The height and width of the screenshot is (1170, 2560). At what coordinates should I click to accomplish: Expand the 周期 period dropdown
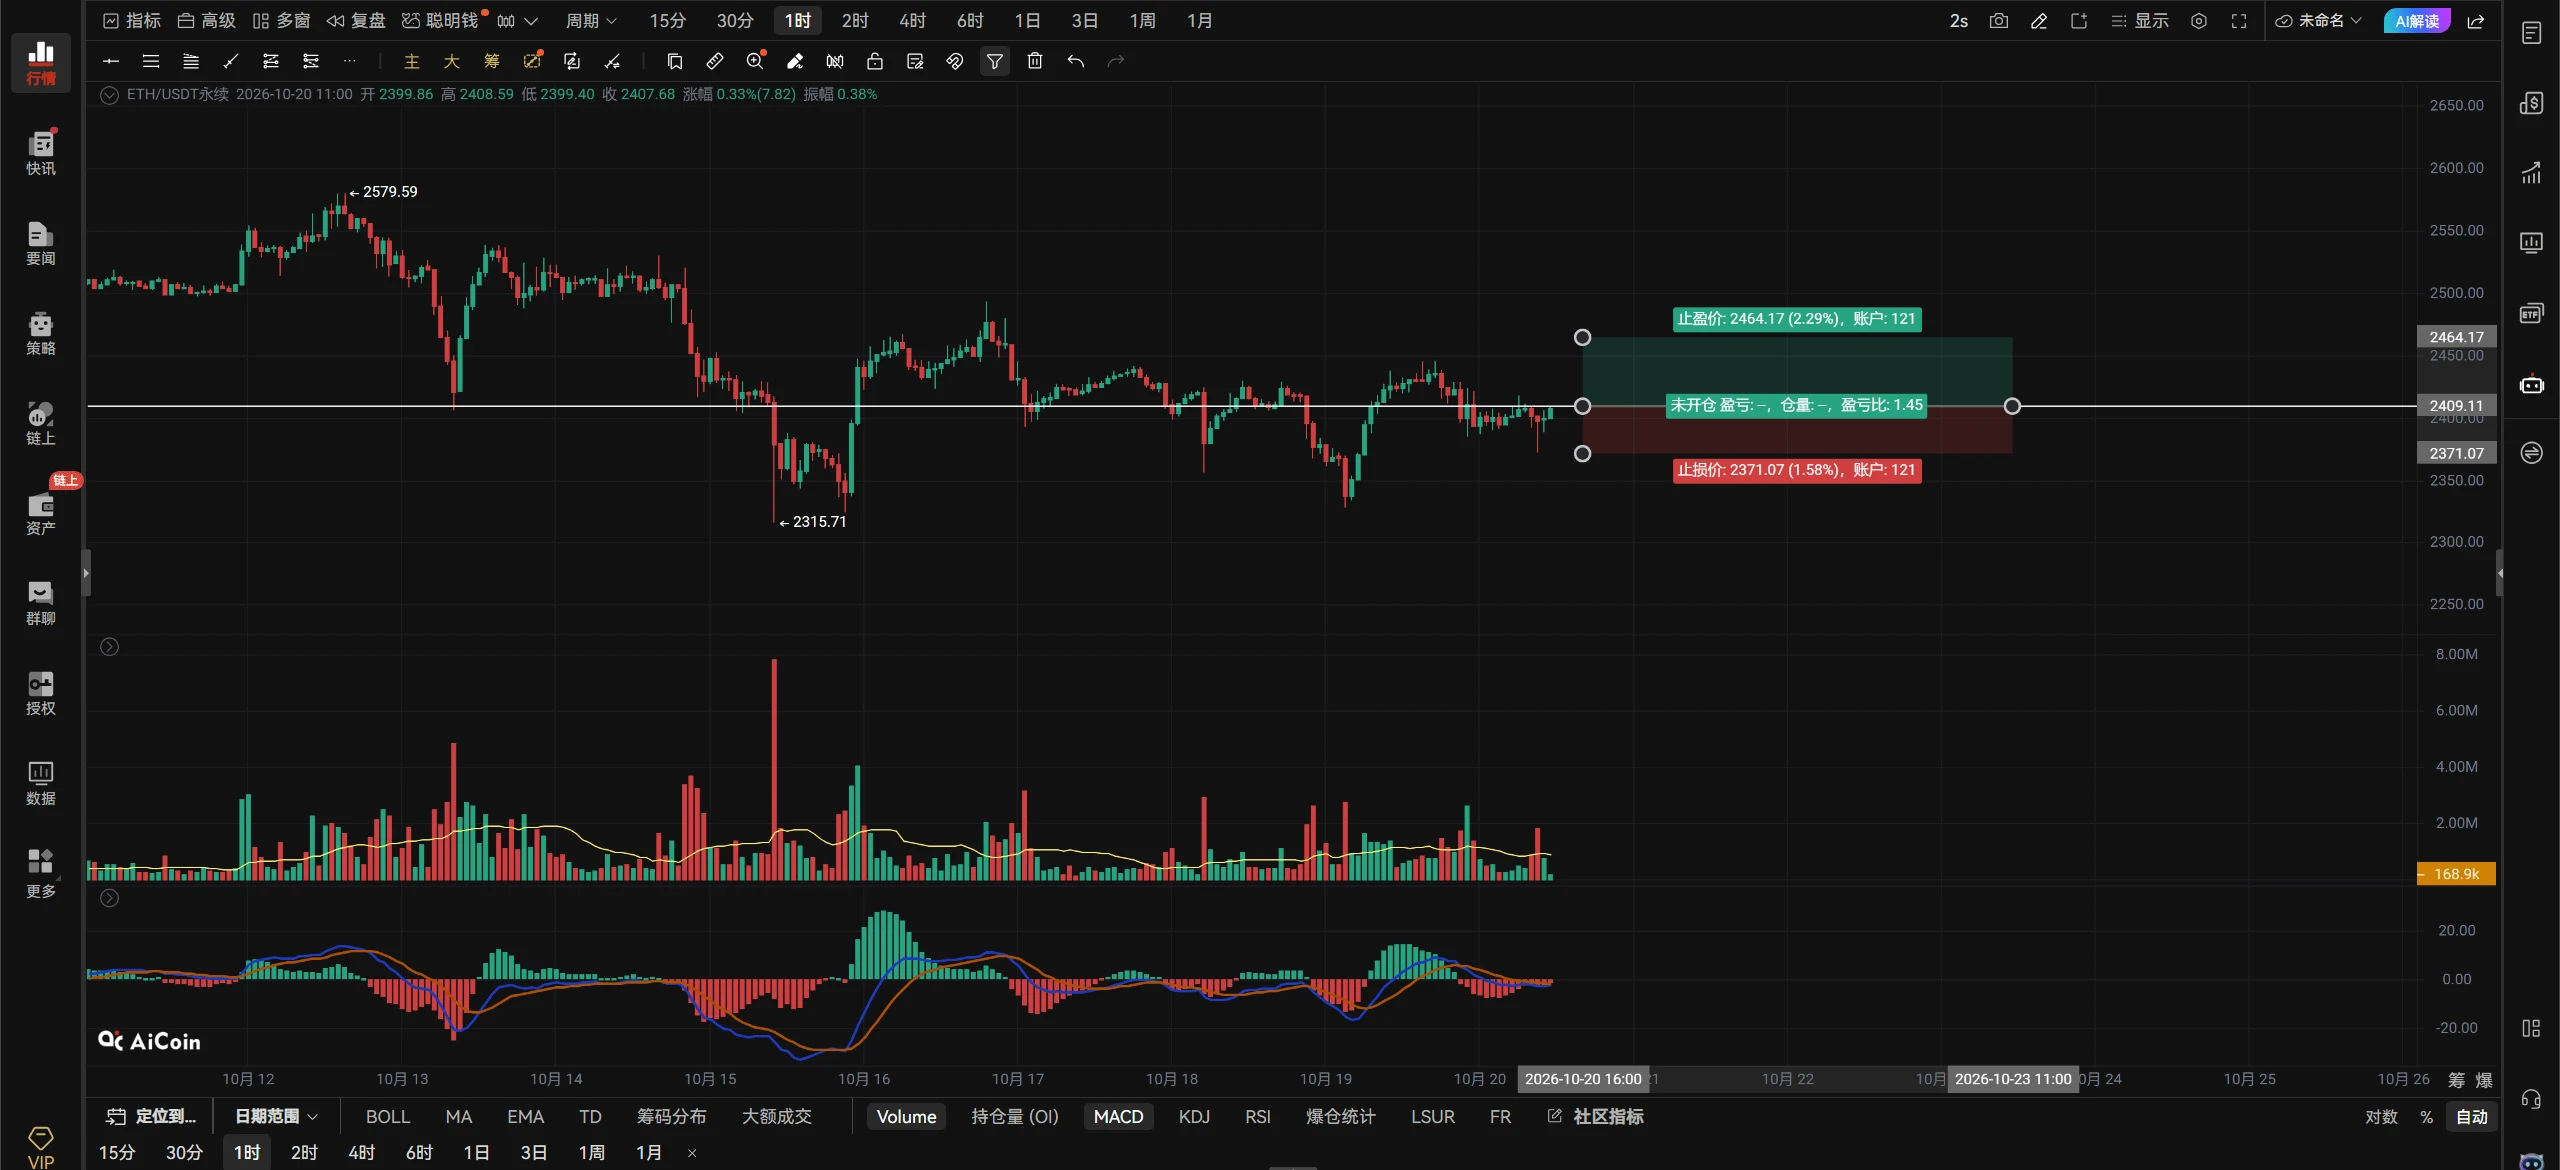click(x=591, y=21)
